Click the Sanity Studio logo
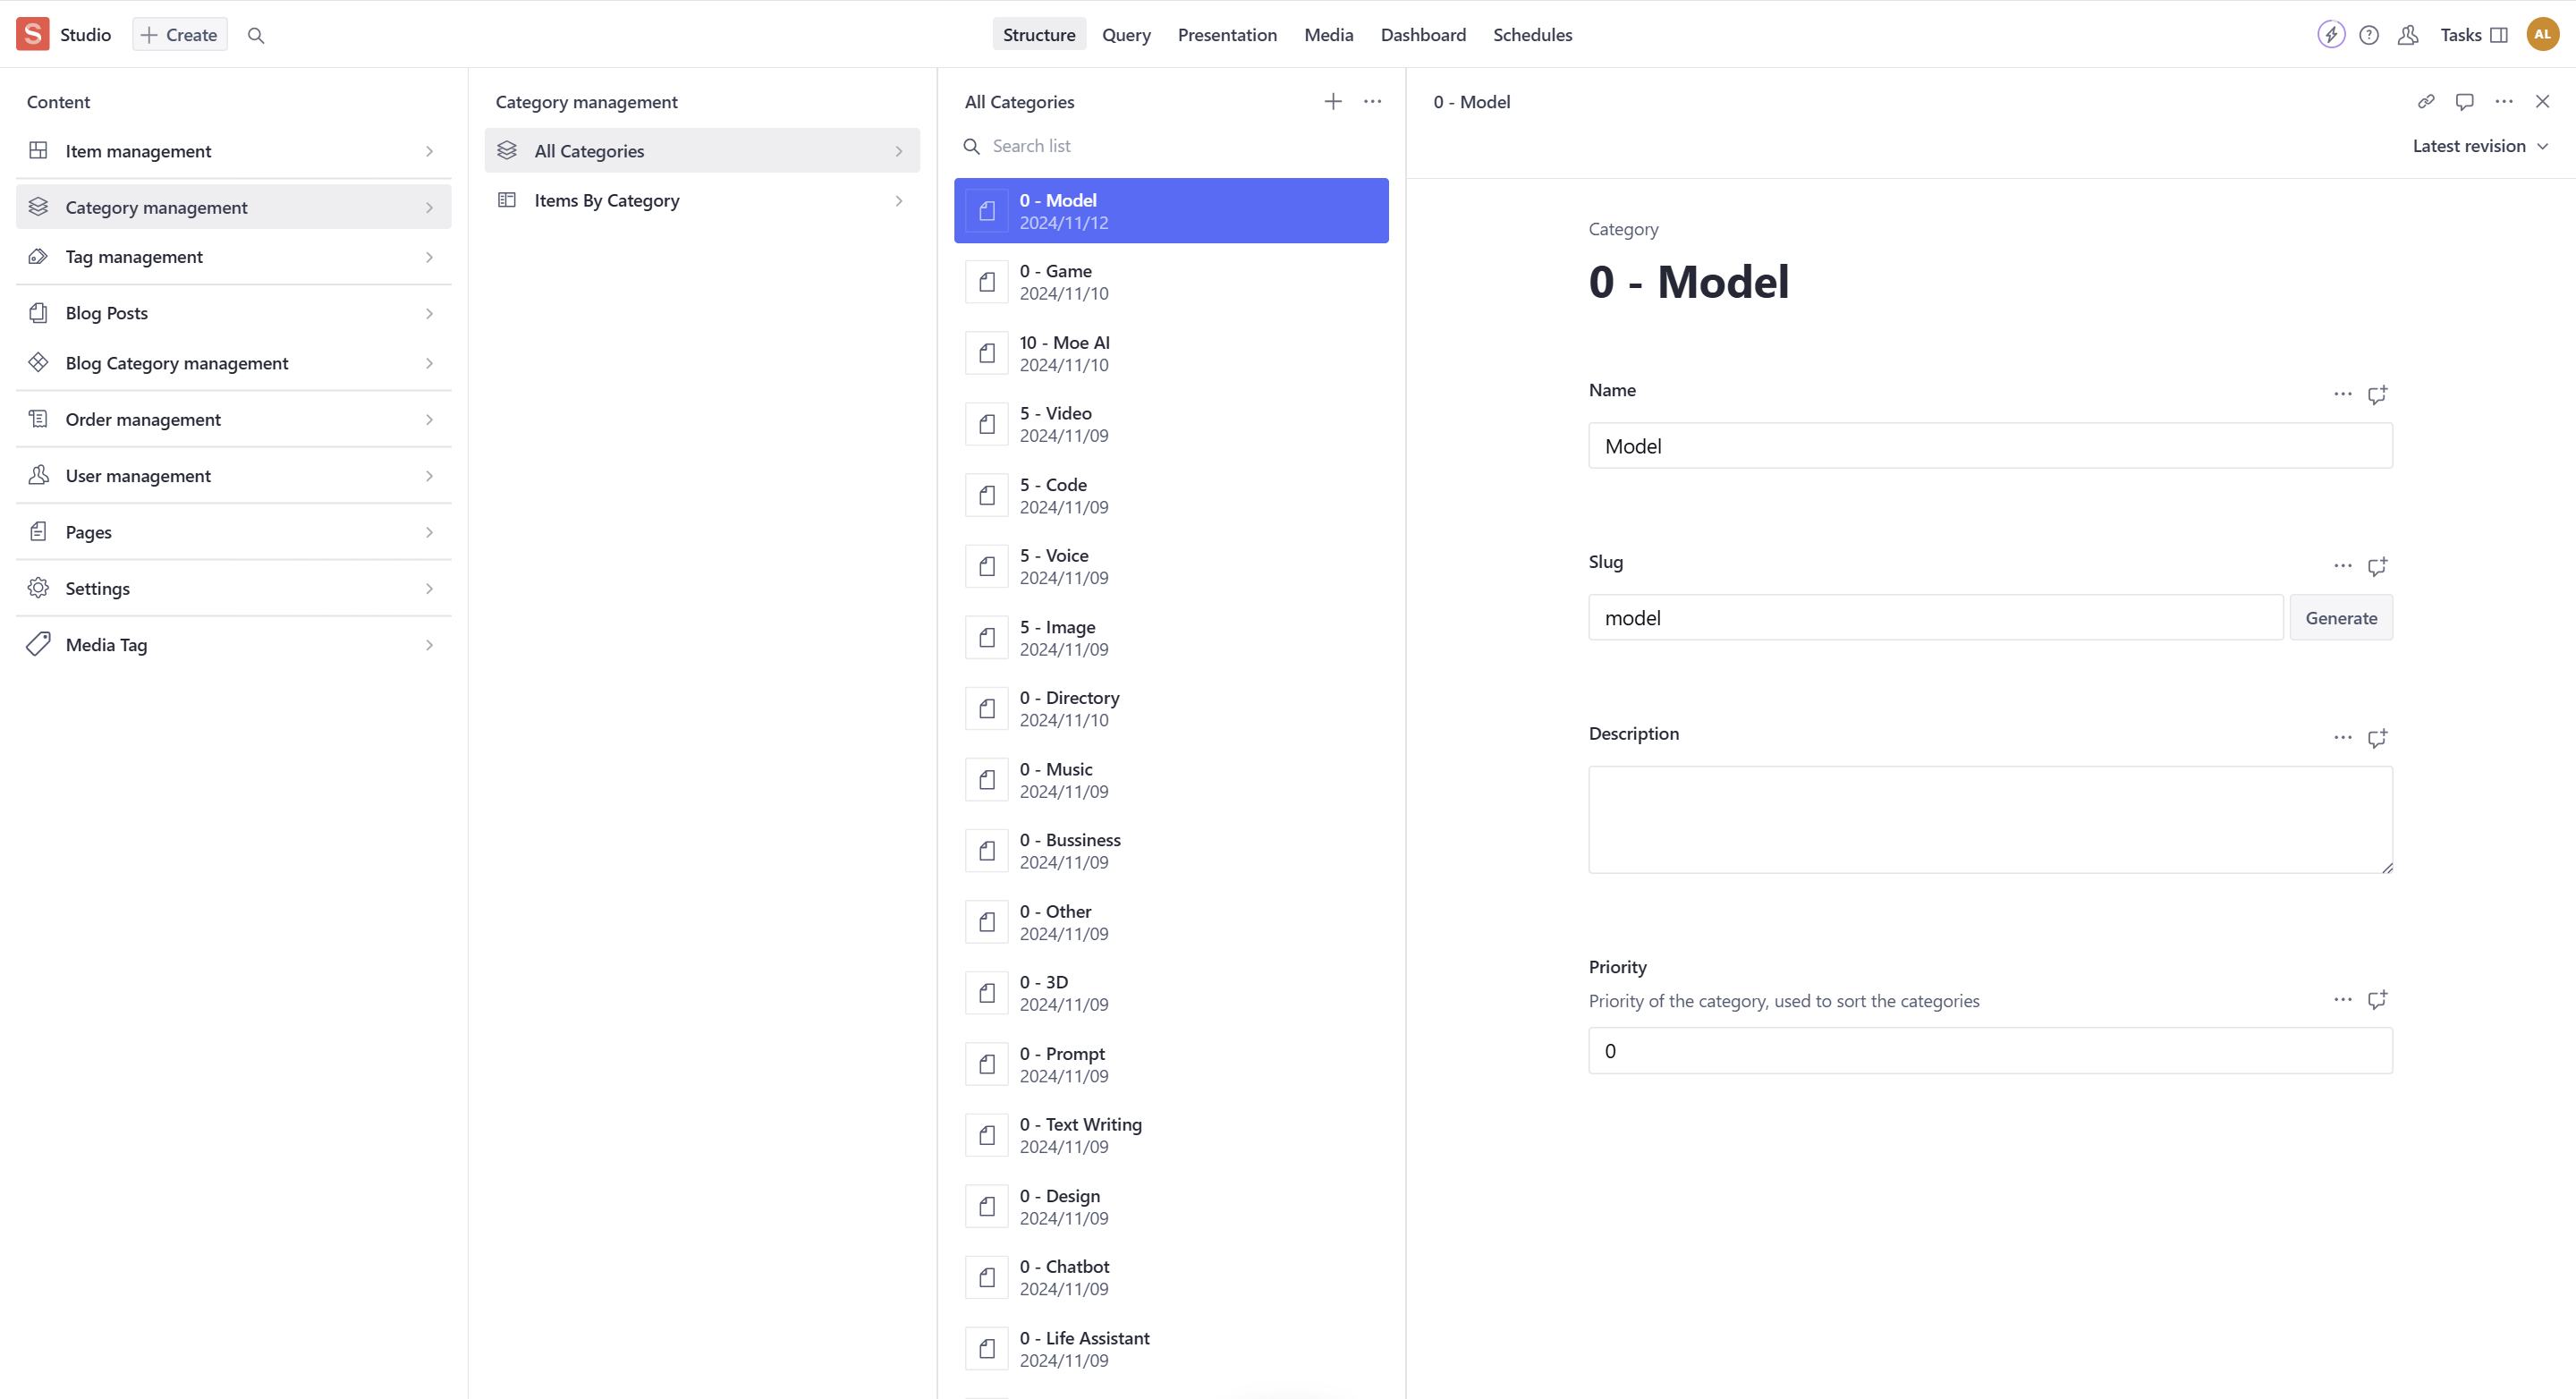Screen dimensions: 2576x1399 tap(33, 34)
